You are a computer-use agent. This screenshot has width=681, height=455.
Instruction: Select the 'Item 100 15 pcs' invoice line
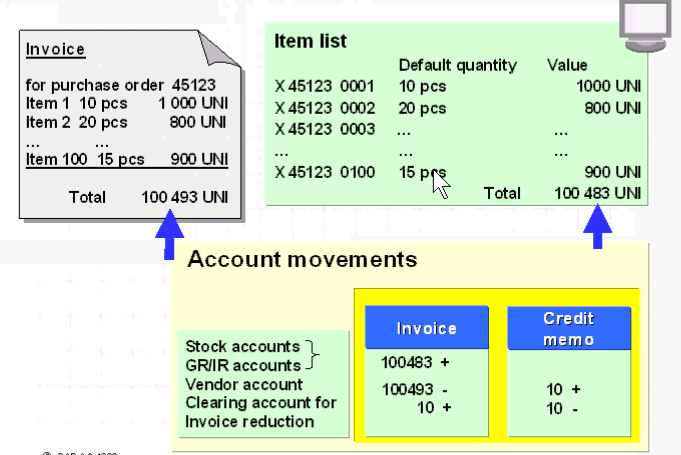click(x=127, y=159)
